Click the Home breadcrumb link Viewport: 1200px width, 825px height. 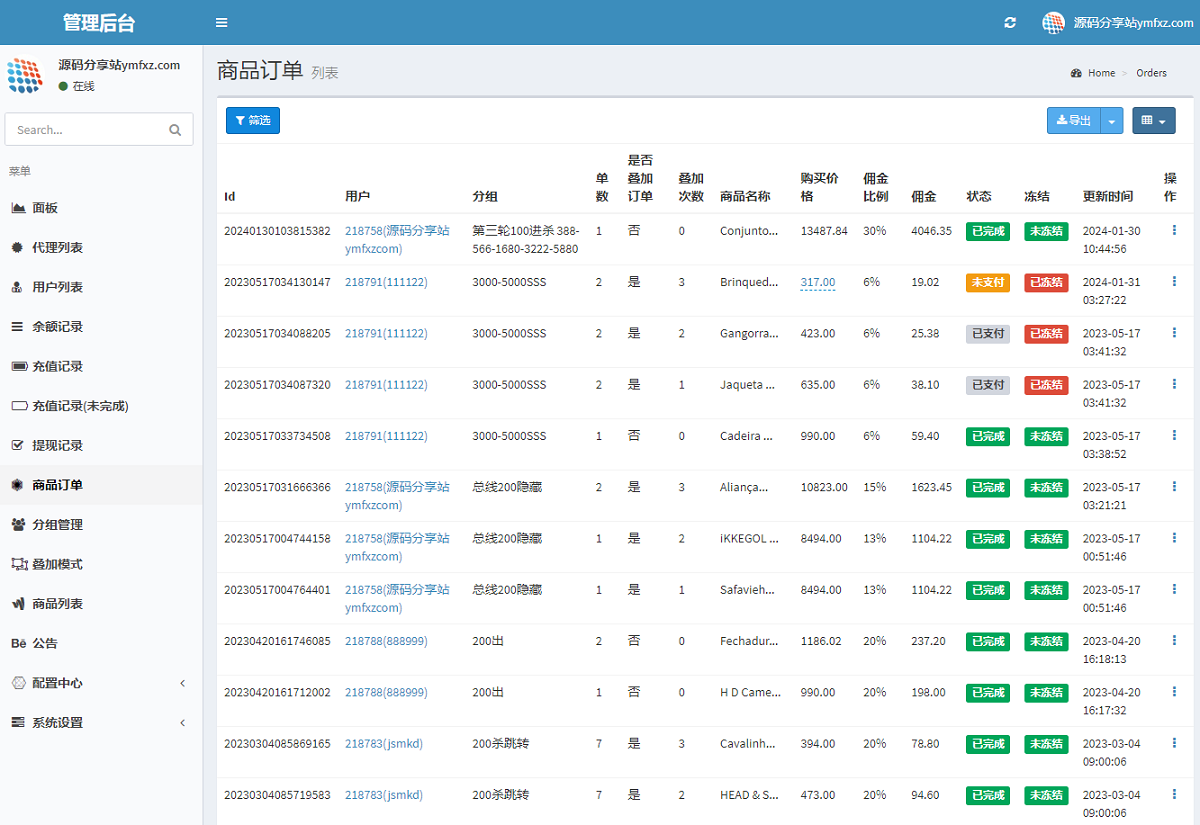coord(1101,73)
